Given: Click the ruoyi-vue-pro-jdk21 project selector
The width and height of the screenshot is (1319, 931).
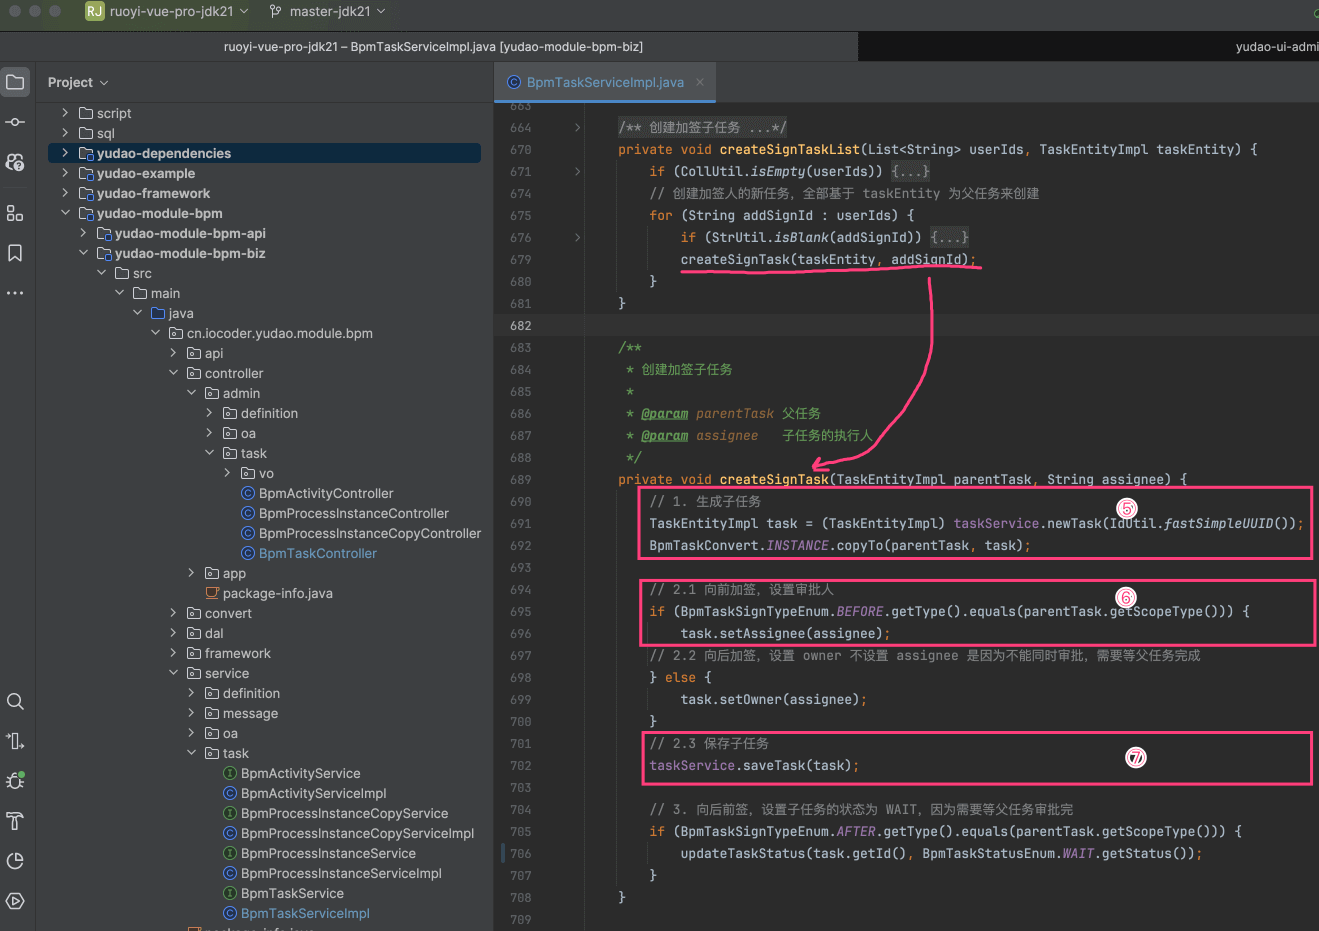Looking at the screenshot, I should pyautogui.click(x=168, y=11).
